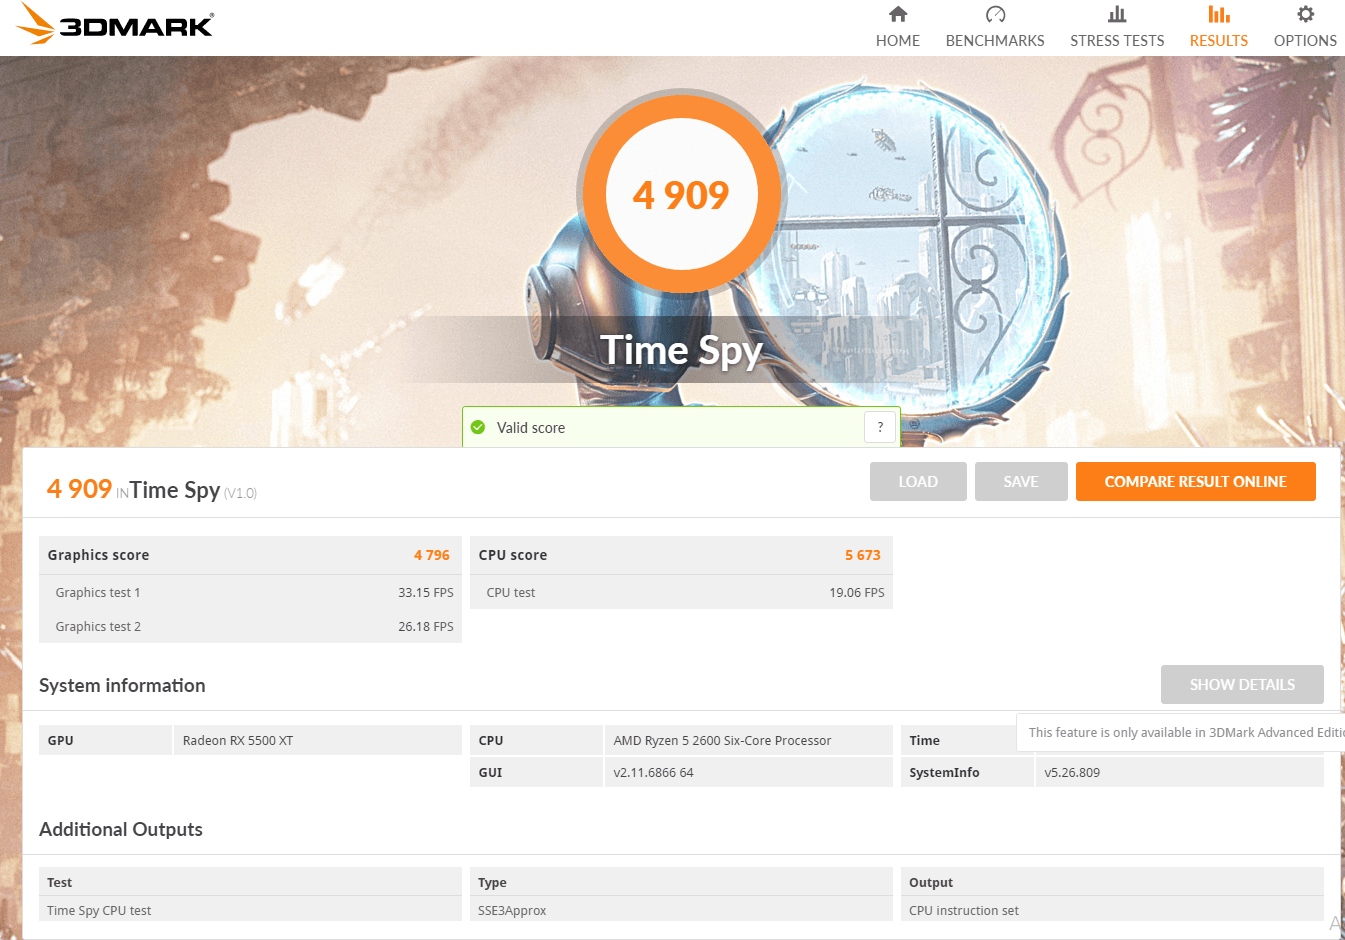1345x940 pixels.
Task: Open Benchmarks via the gauge icon
Action: pos(995,14)
